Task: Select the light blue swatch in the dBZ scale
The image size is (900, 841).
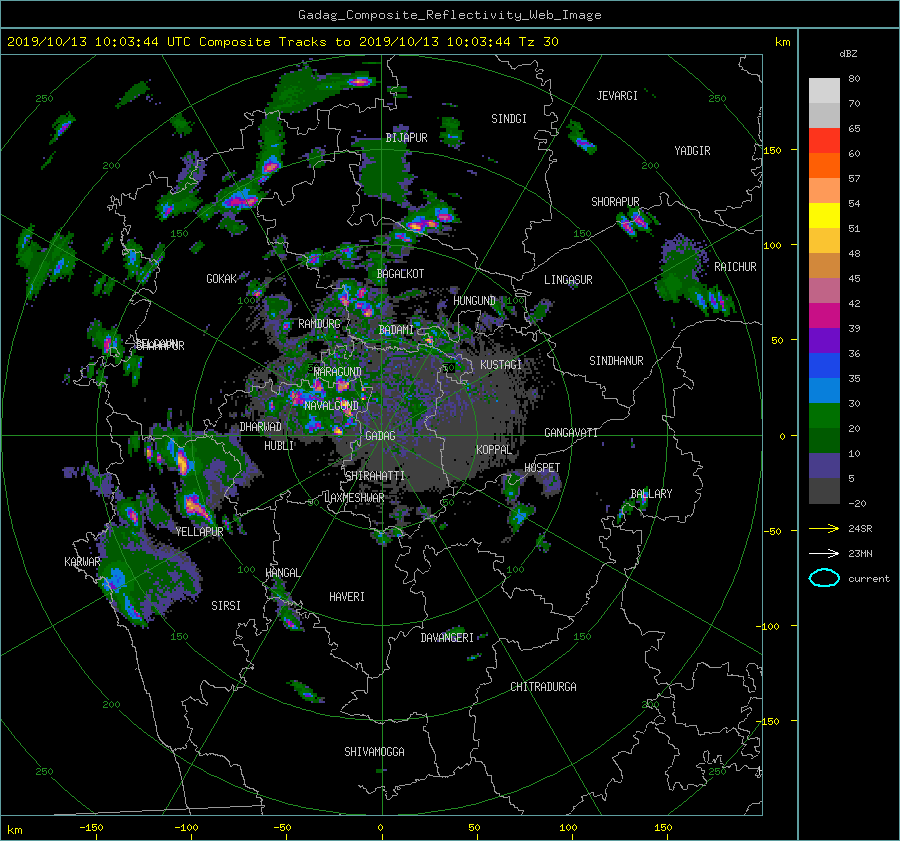Action: pyautogui.click(x=824, y=390)
